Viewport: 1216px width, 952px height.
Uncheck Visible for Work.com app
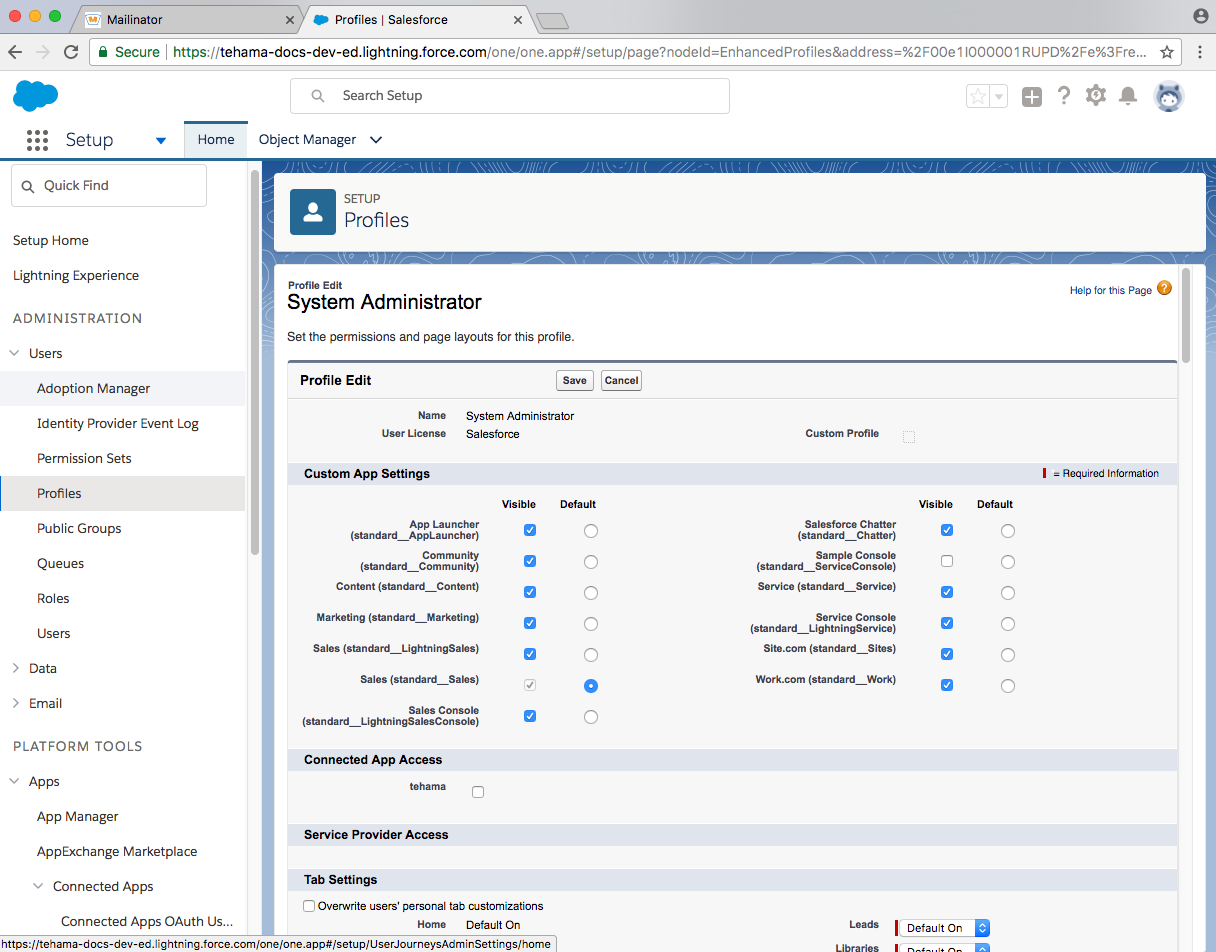click(947, 686)
